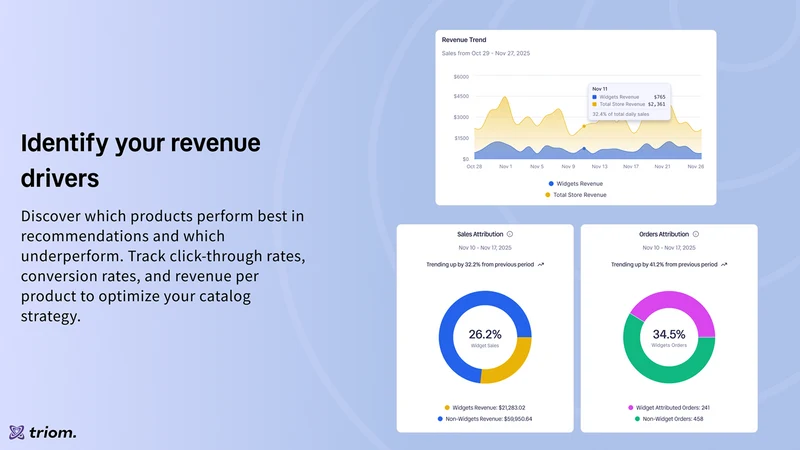Click "Trending up by 32.2% from previous period"

[480, 264]
